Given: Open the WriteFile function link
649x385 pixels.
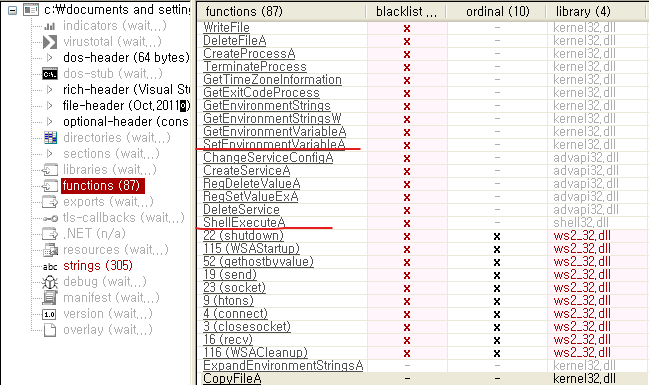Looking at the screenshot, I should coord(226,28).
